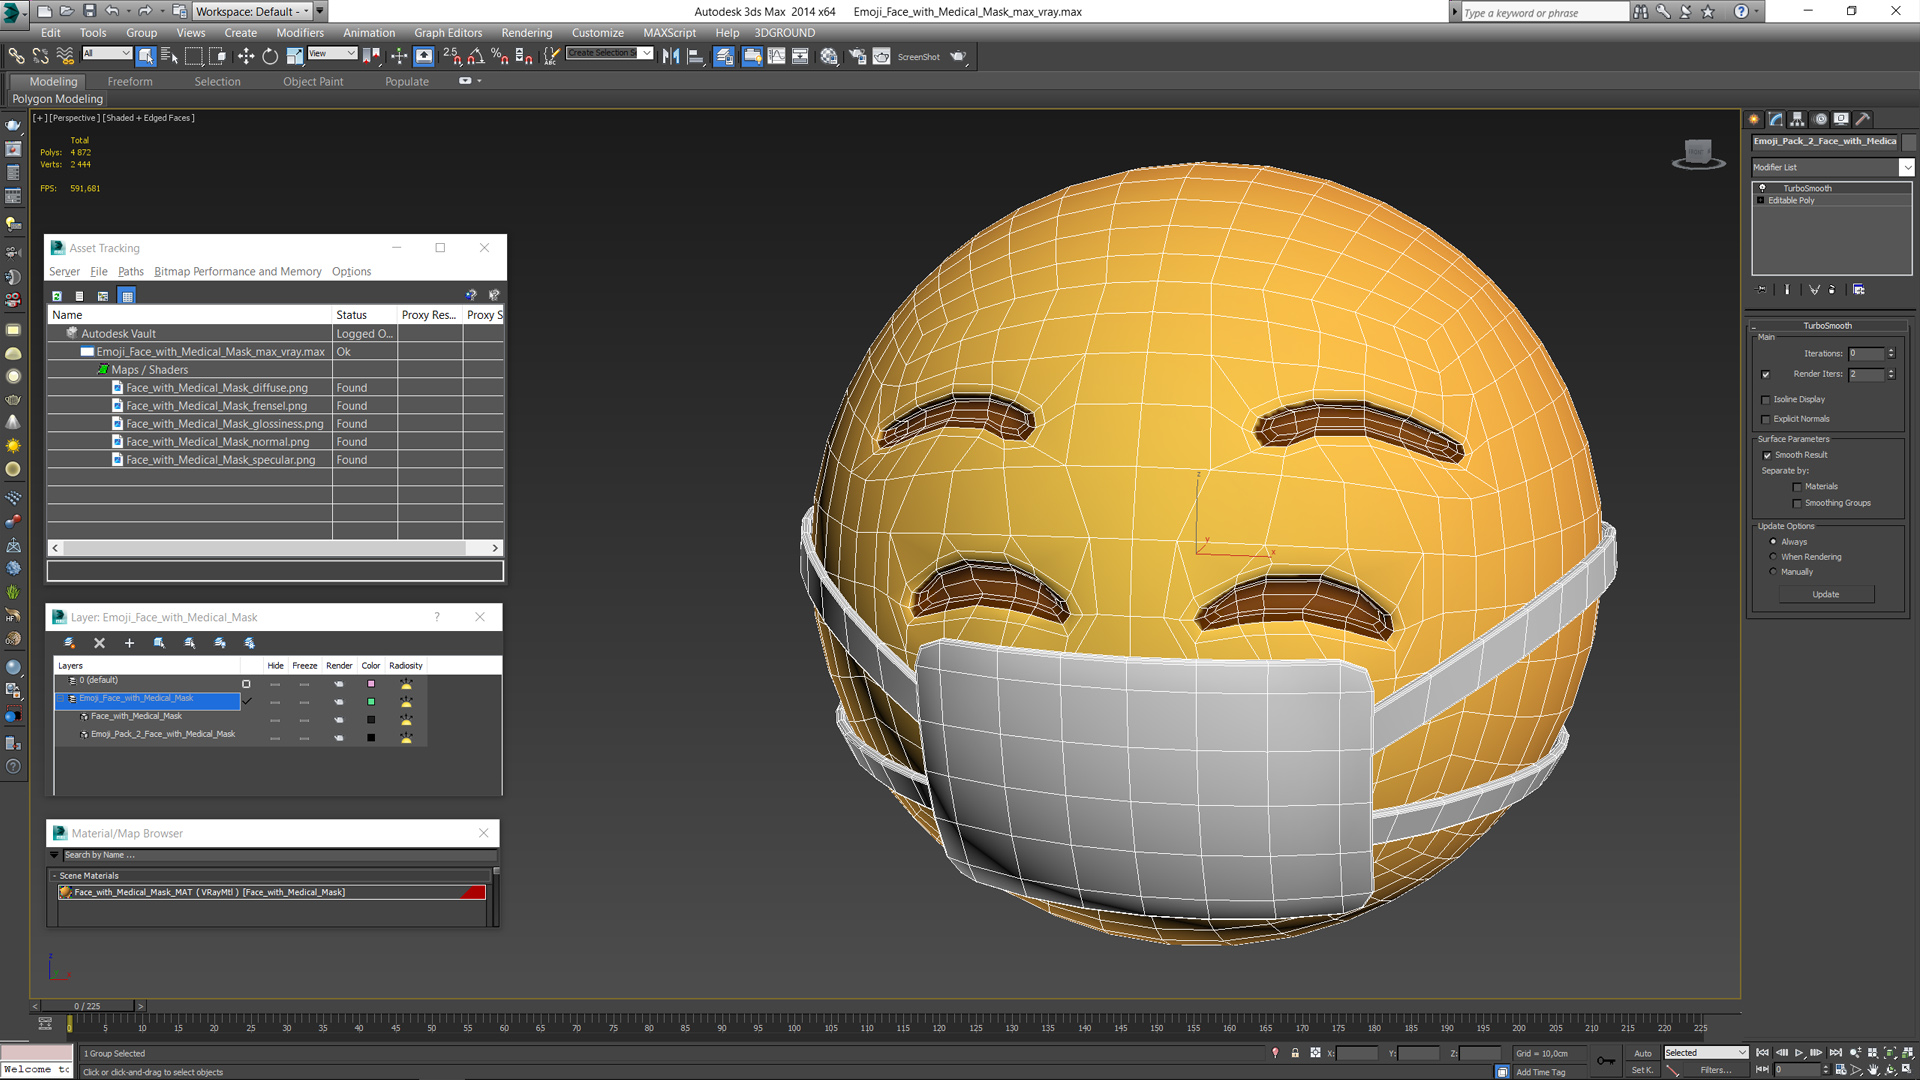The image size is (1920, 1080).
Task: Click the Align tool icon
Action: (695, 57)
